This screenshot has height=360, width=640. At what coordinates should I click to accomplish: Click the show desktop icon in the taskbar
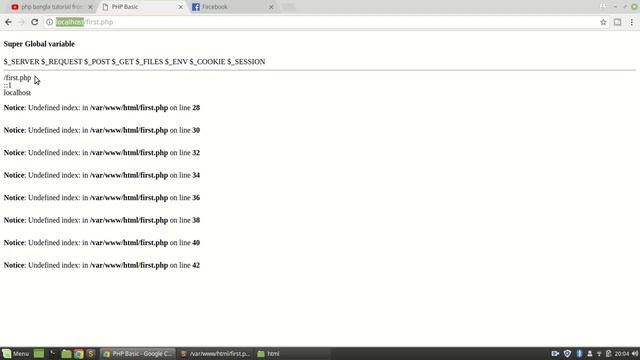point(39,353)
